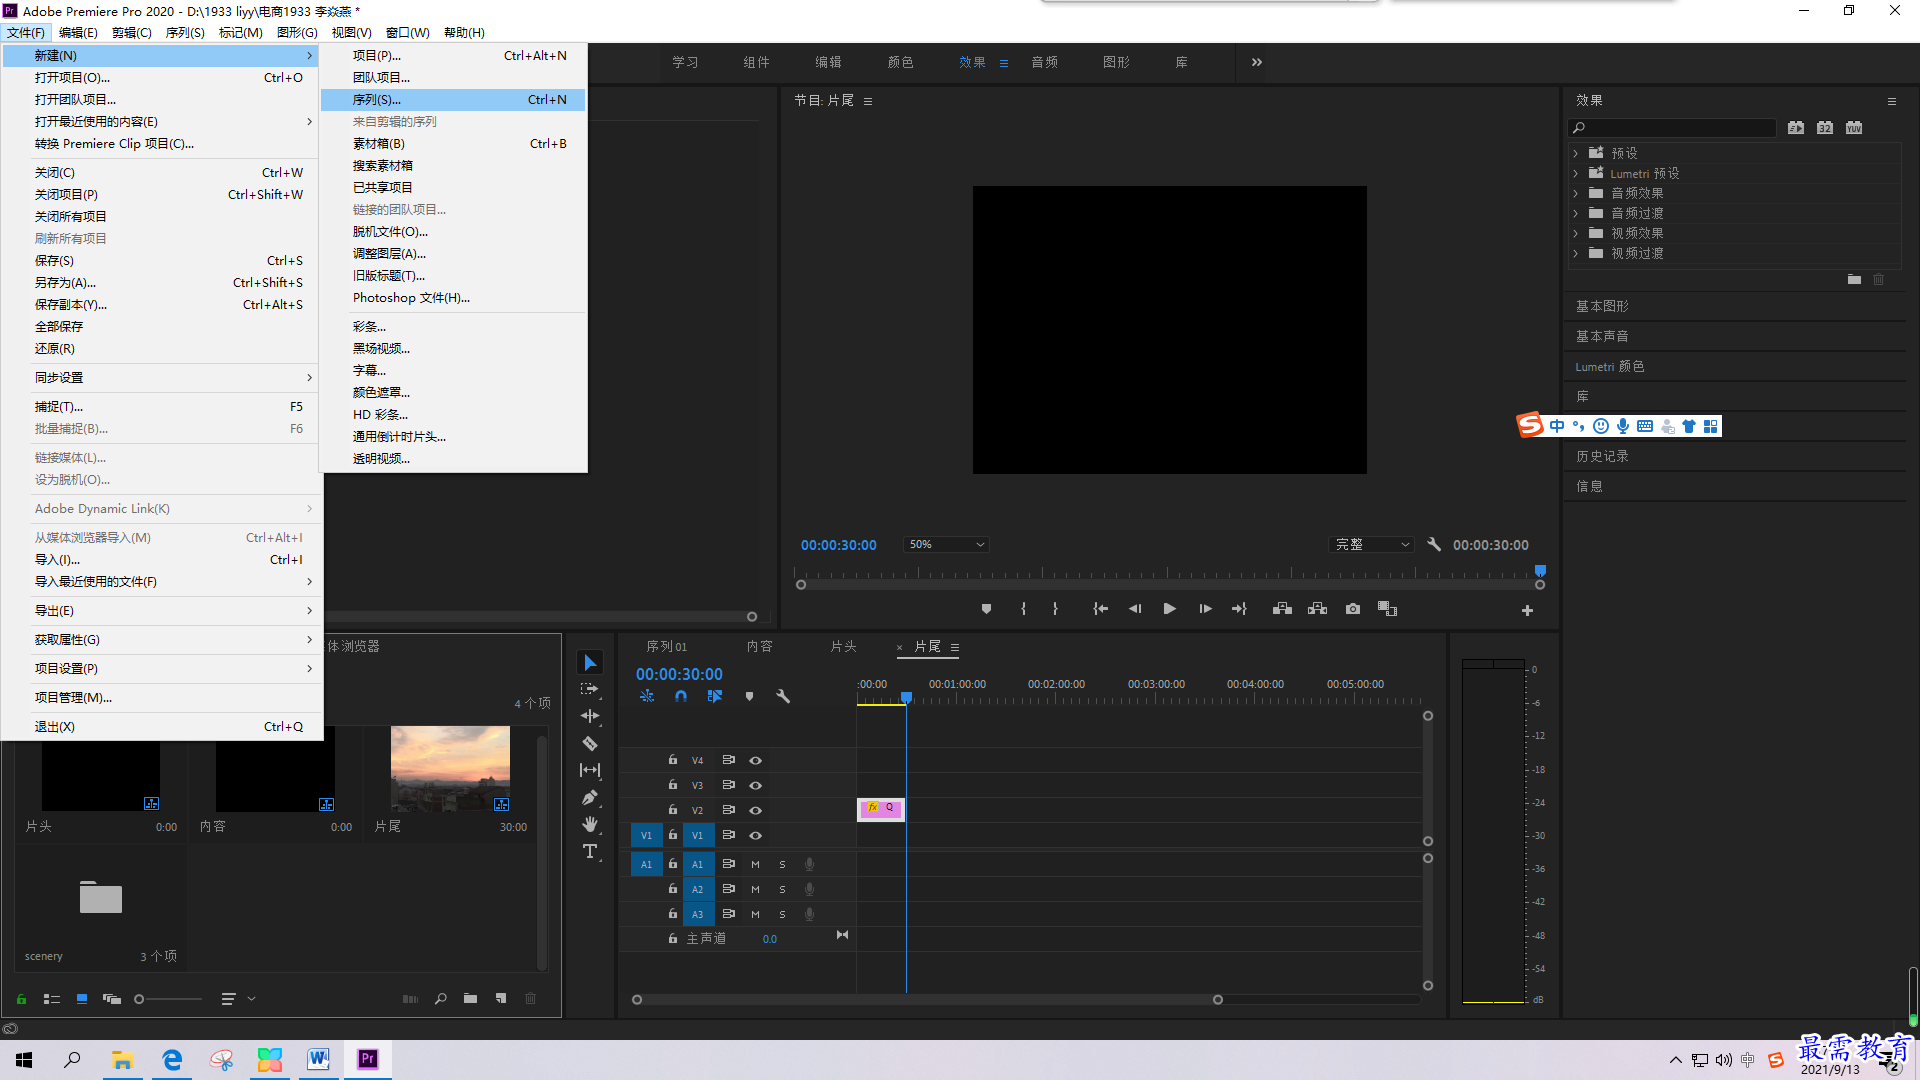Select the Ripple Edit tool
Image resolution: width=1920 pixels, height=1080 pixels.
(x=590, y=716)
